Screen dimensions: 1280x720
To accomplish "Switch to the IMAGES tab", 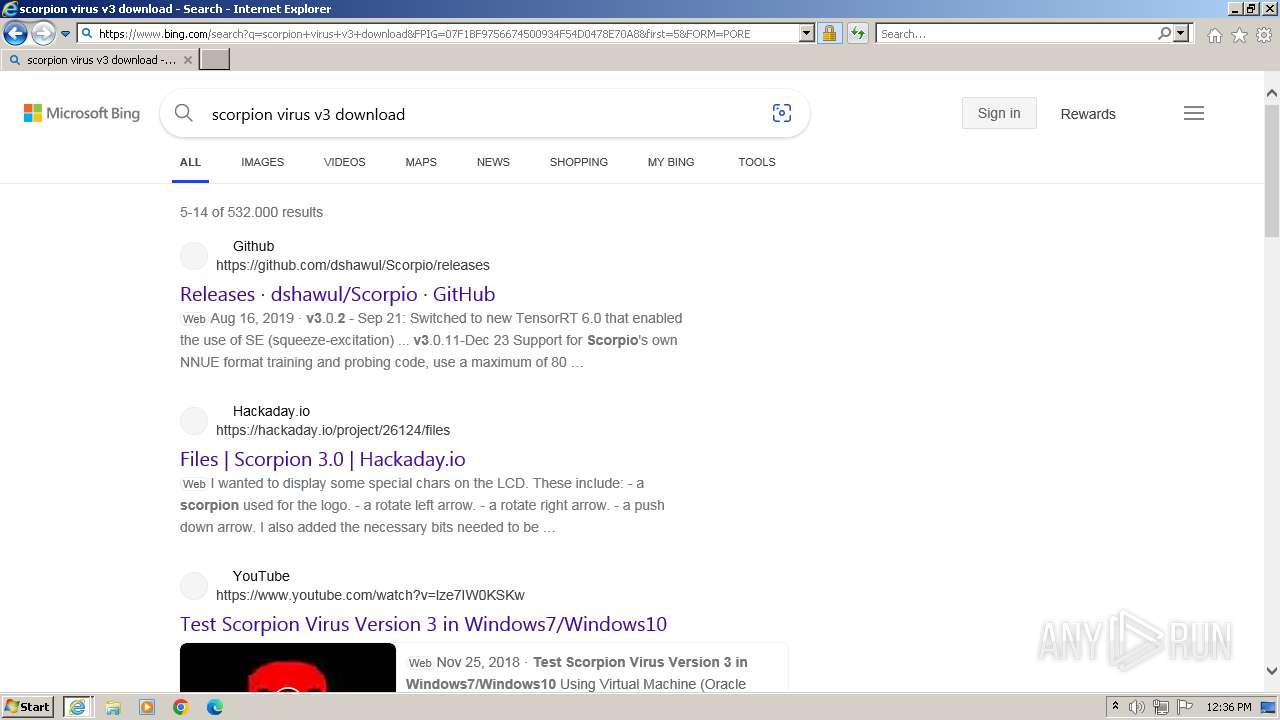I will (262, 162).
